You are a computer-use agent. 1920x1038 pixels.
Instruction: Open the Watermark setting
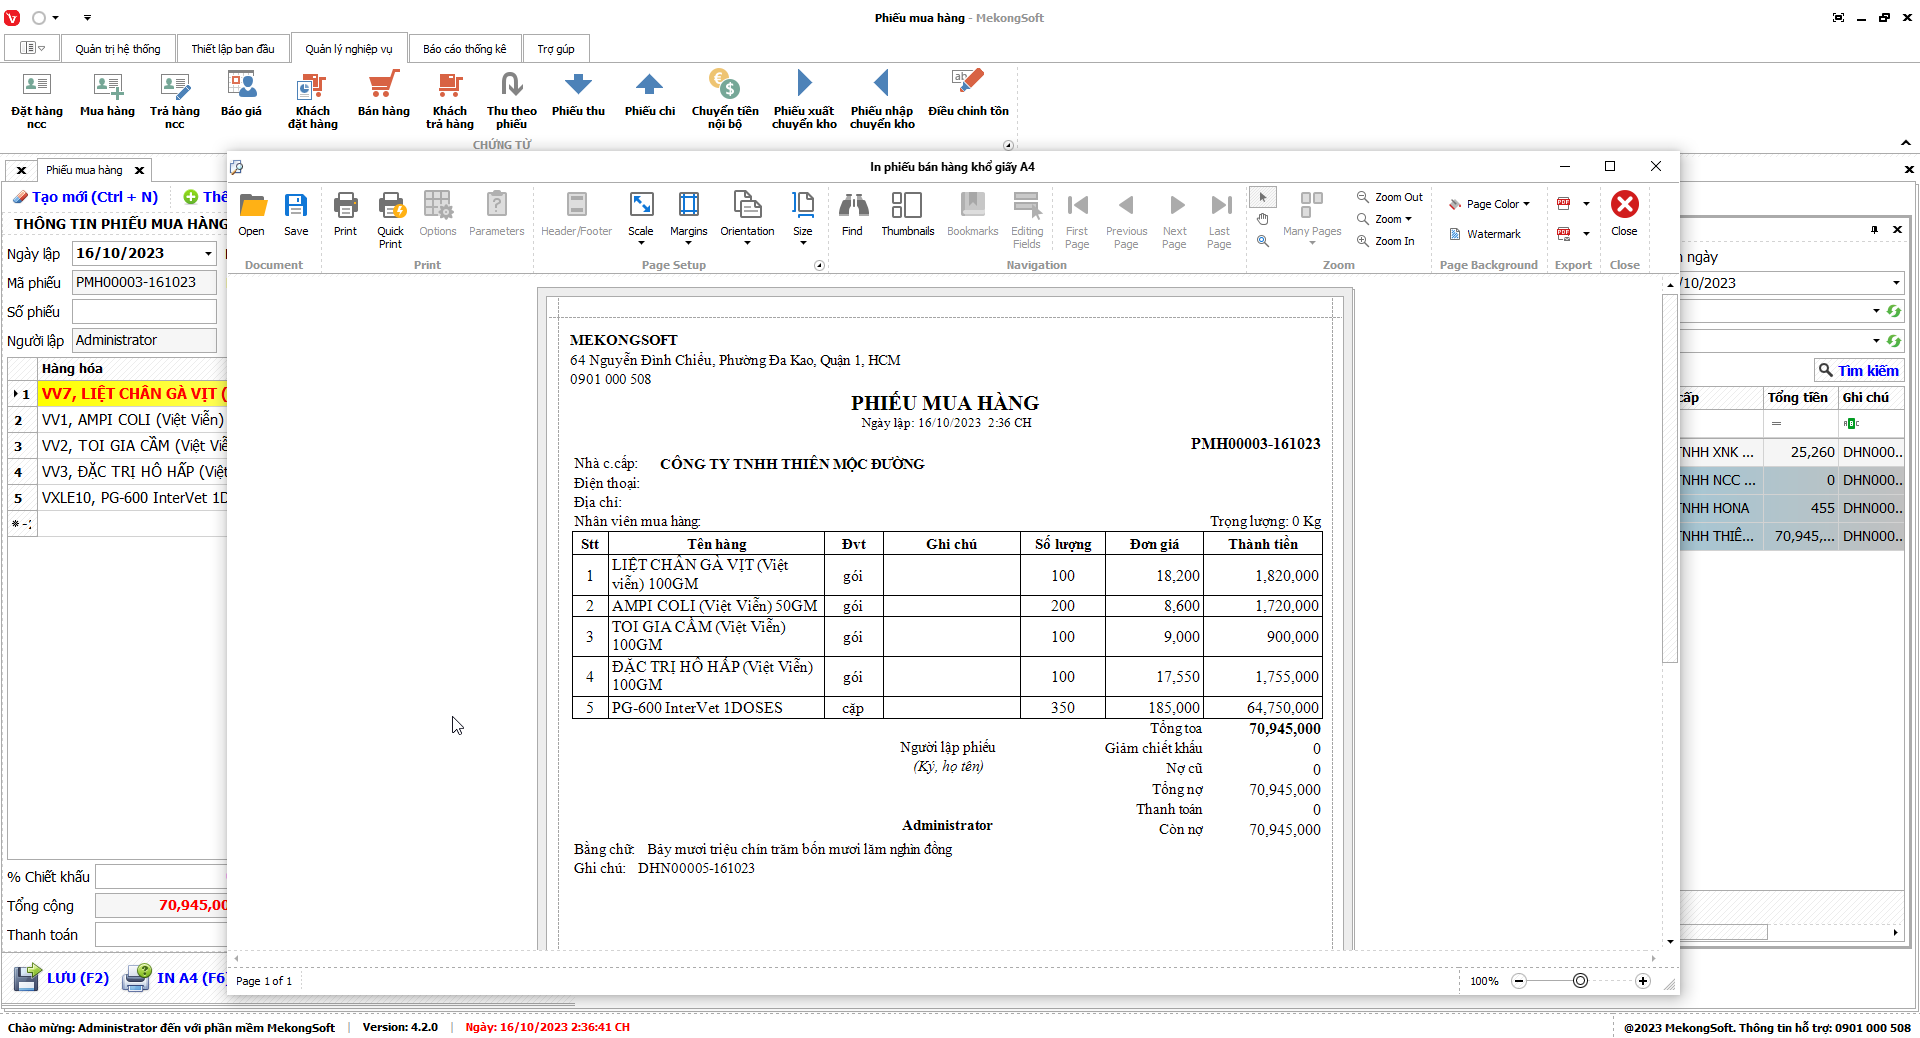(1486, 234)
